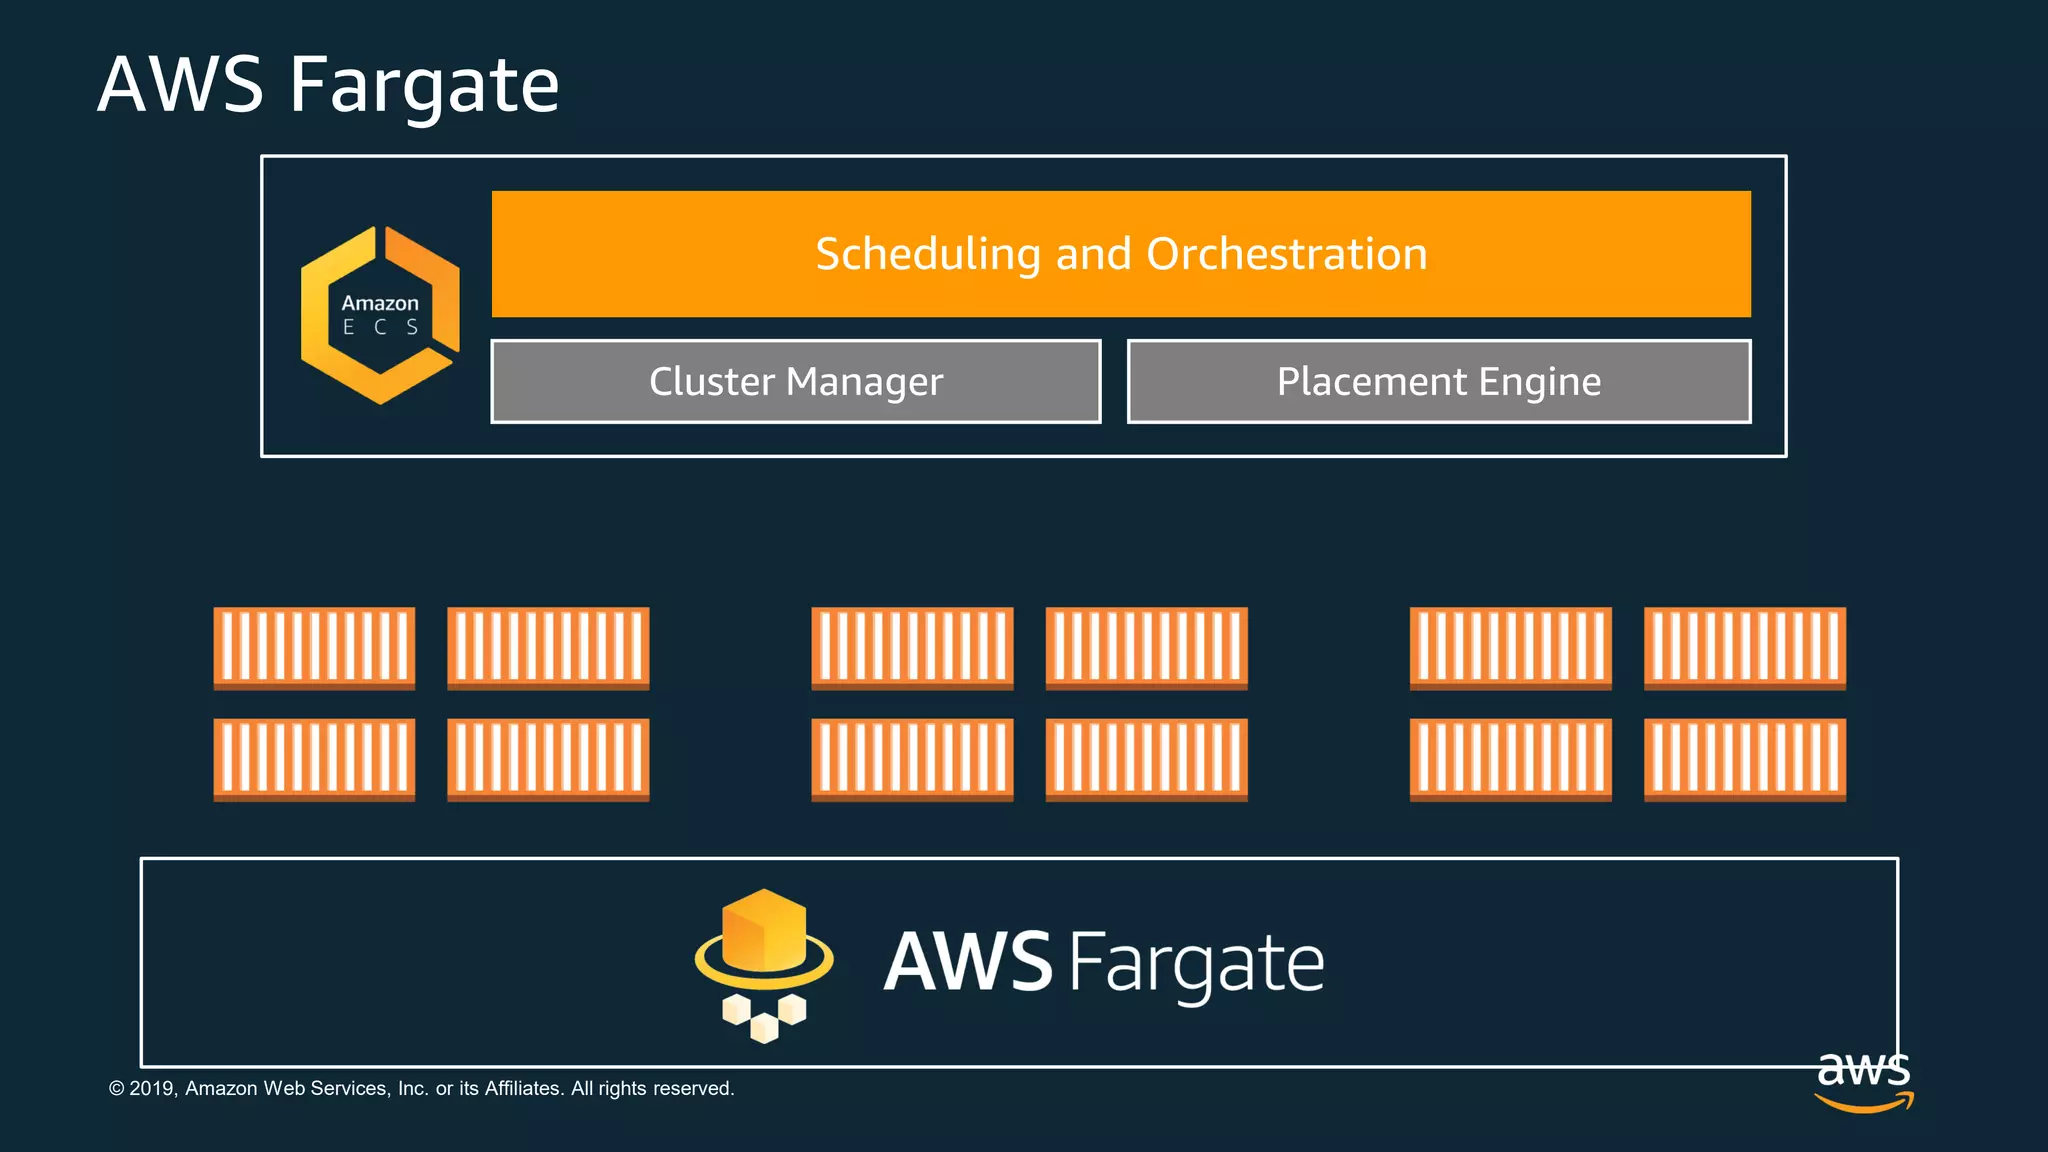This screenshot has width=2048, height=1152.
Task: Click the aws smile logo
Action: coord(1864,1081)
